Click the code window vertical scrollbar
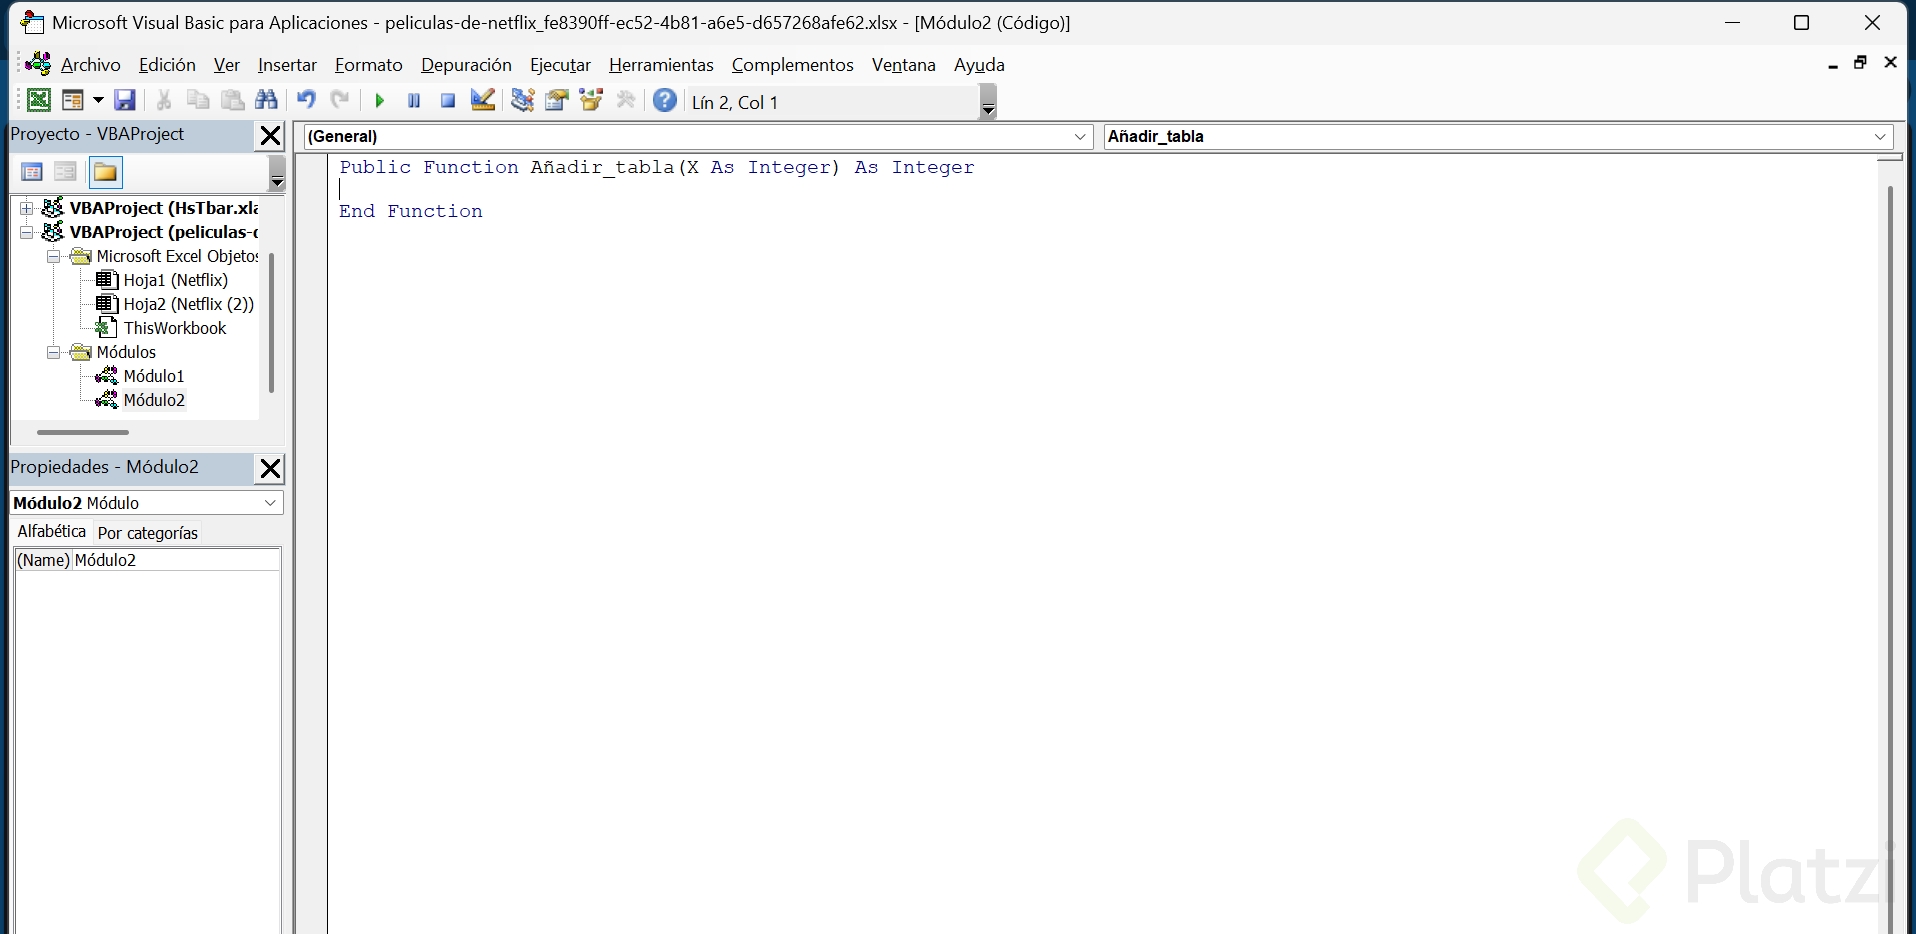 1890,560
